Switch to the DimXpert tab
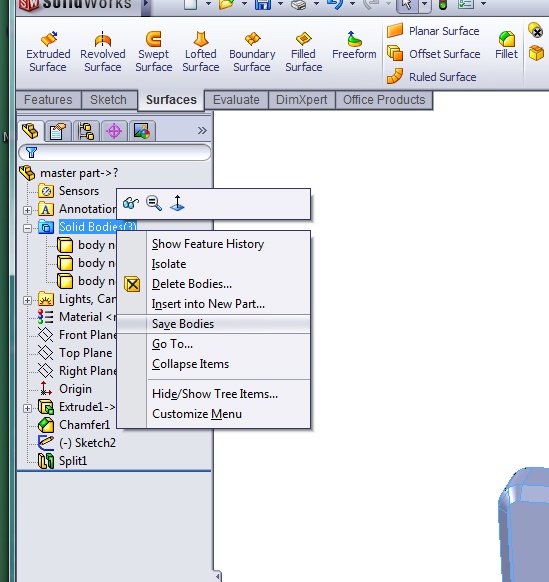The height and width of the screenshot is (582, 549). (x=301, y=100)
